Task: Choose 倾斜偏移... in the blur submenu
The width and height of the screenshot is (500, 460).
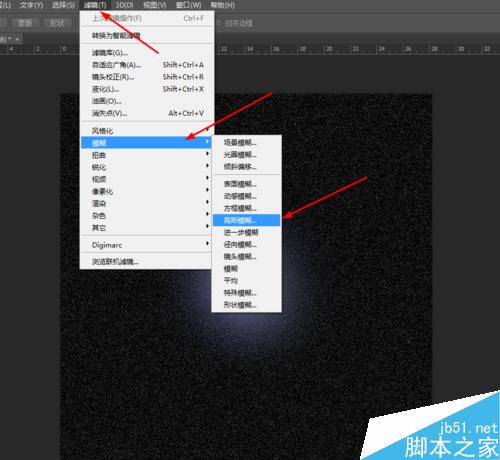Action: pos(247,167)
